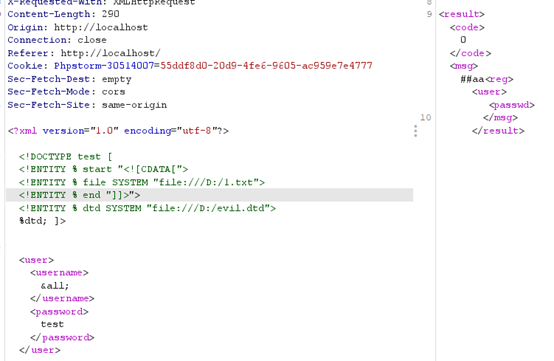Click the closing </password> tag
Screen dimensions: 554x361
pyautogui.click(x=62, y=338)
